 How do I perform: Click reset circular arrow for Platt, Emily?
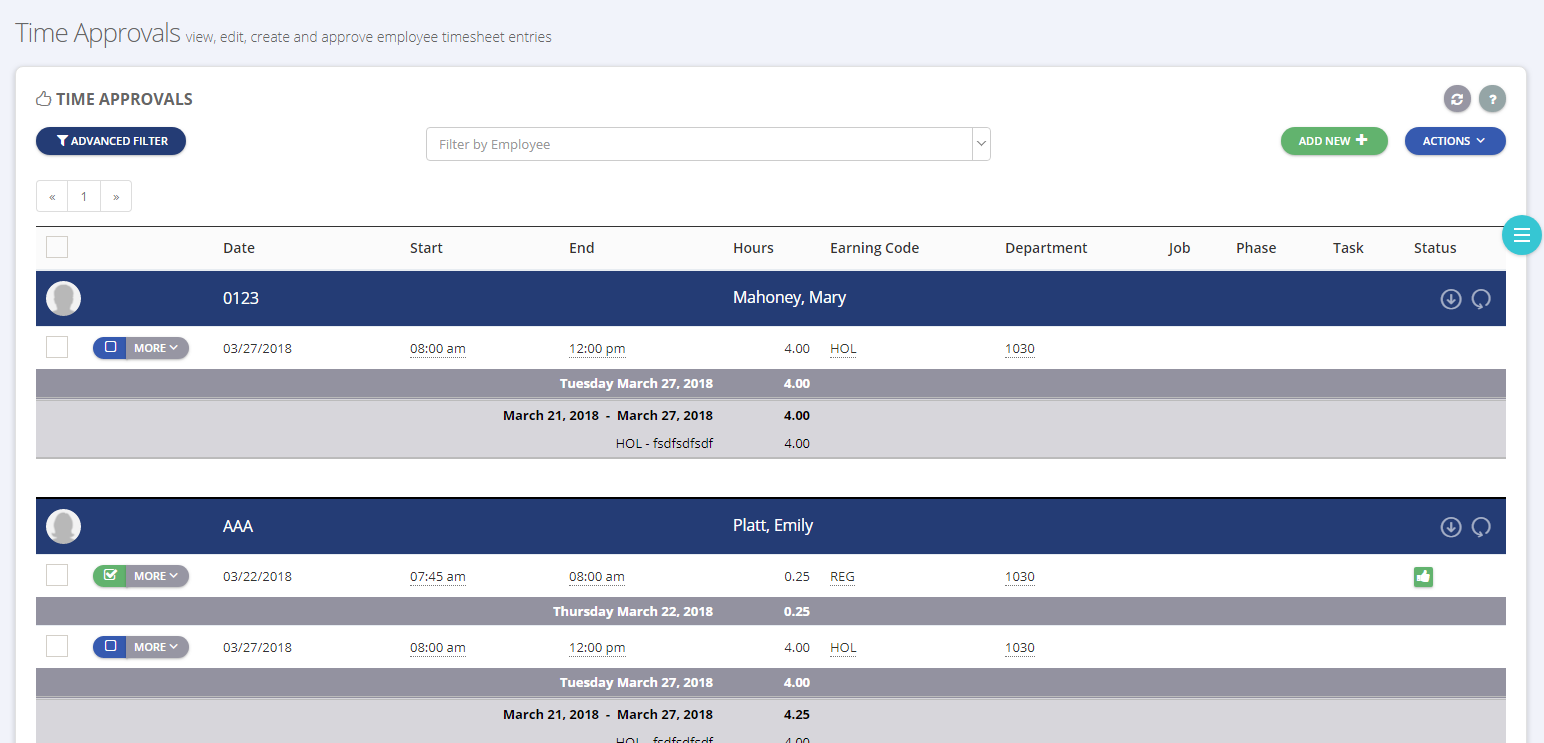1481,527
